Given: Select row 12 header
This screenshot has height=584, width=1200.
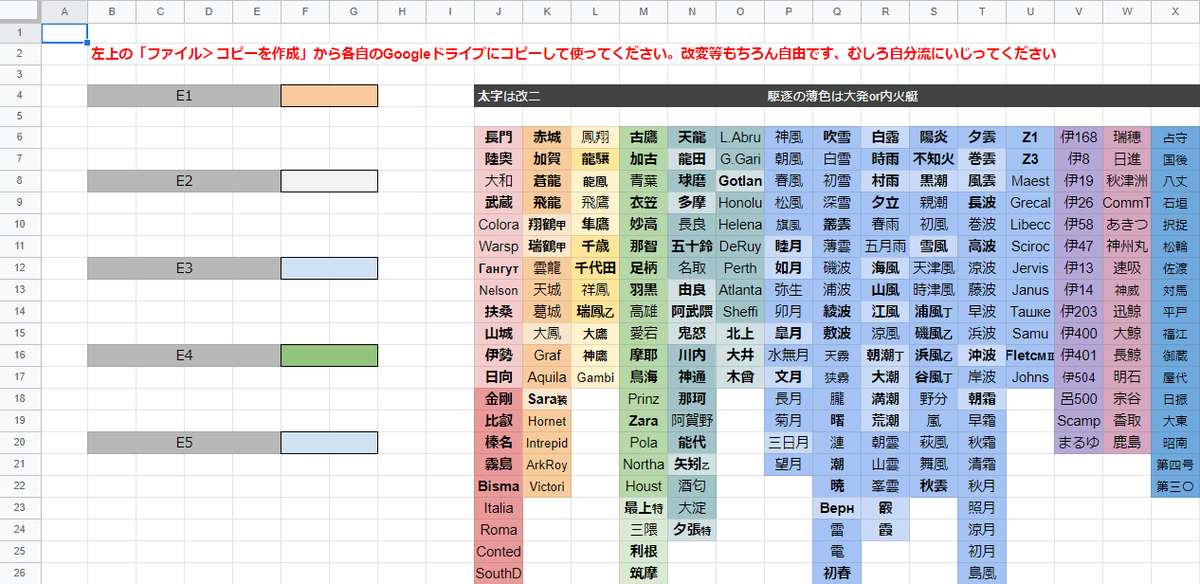Looking at the screenshot, I should click(20, 268).
